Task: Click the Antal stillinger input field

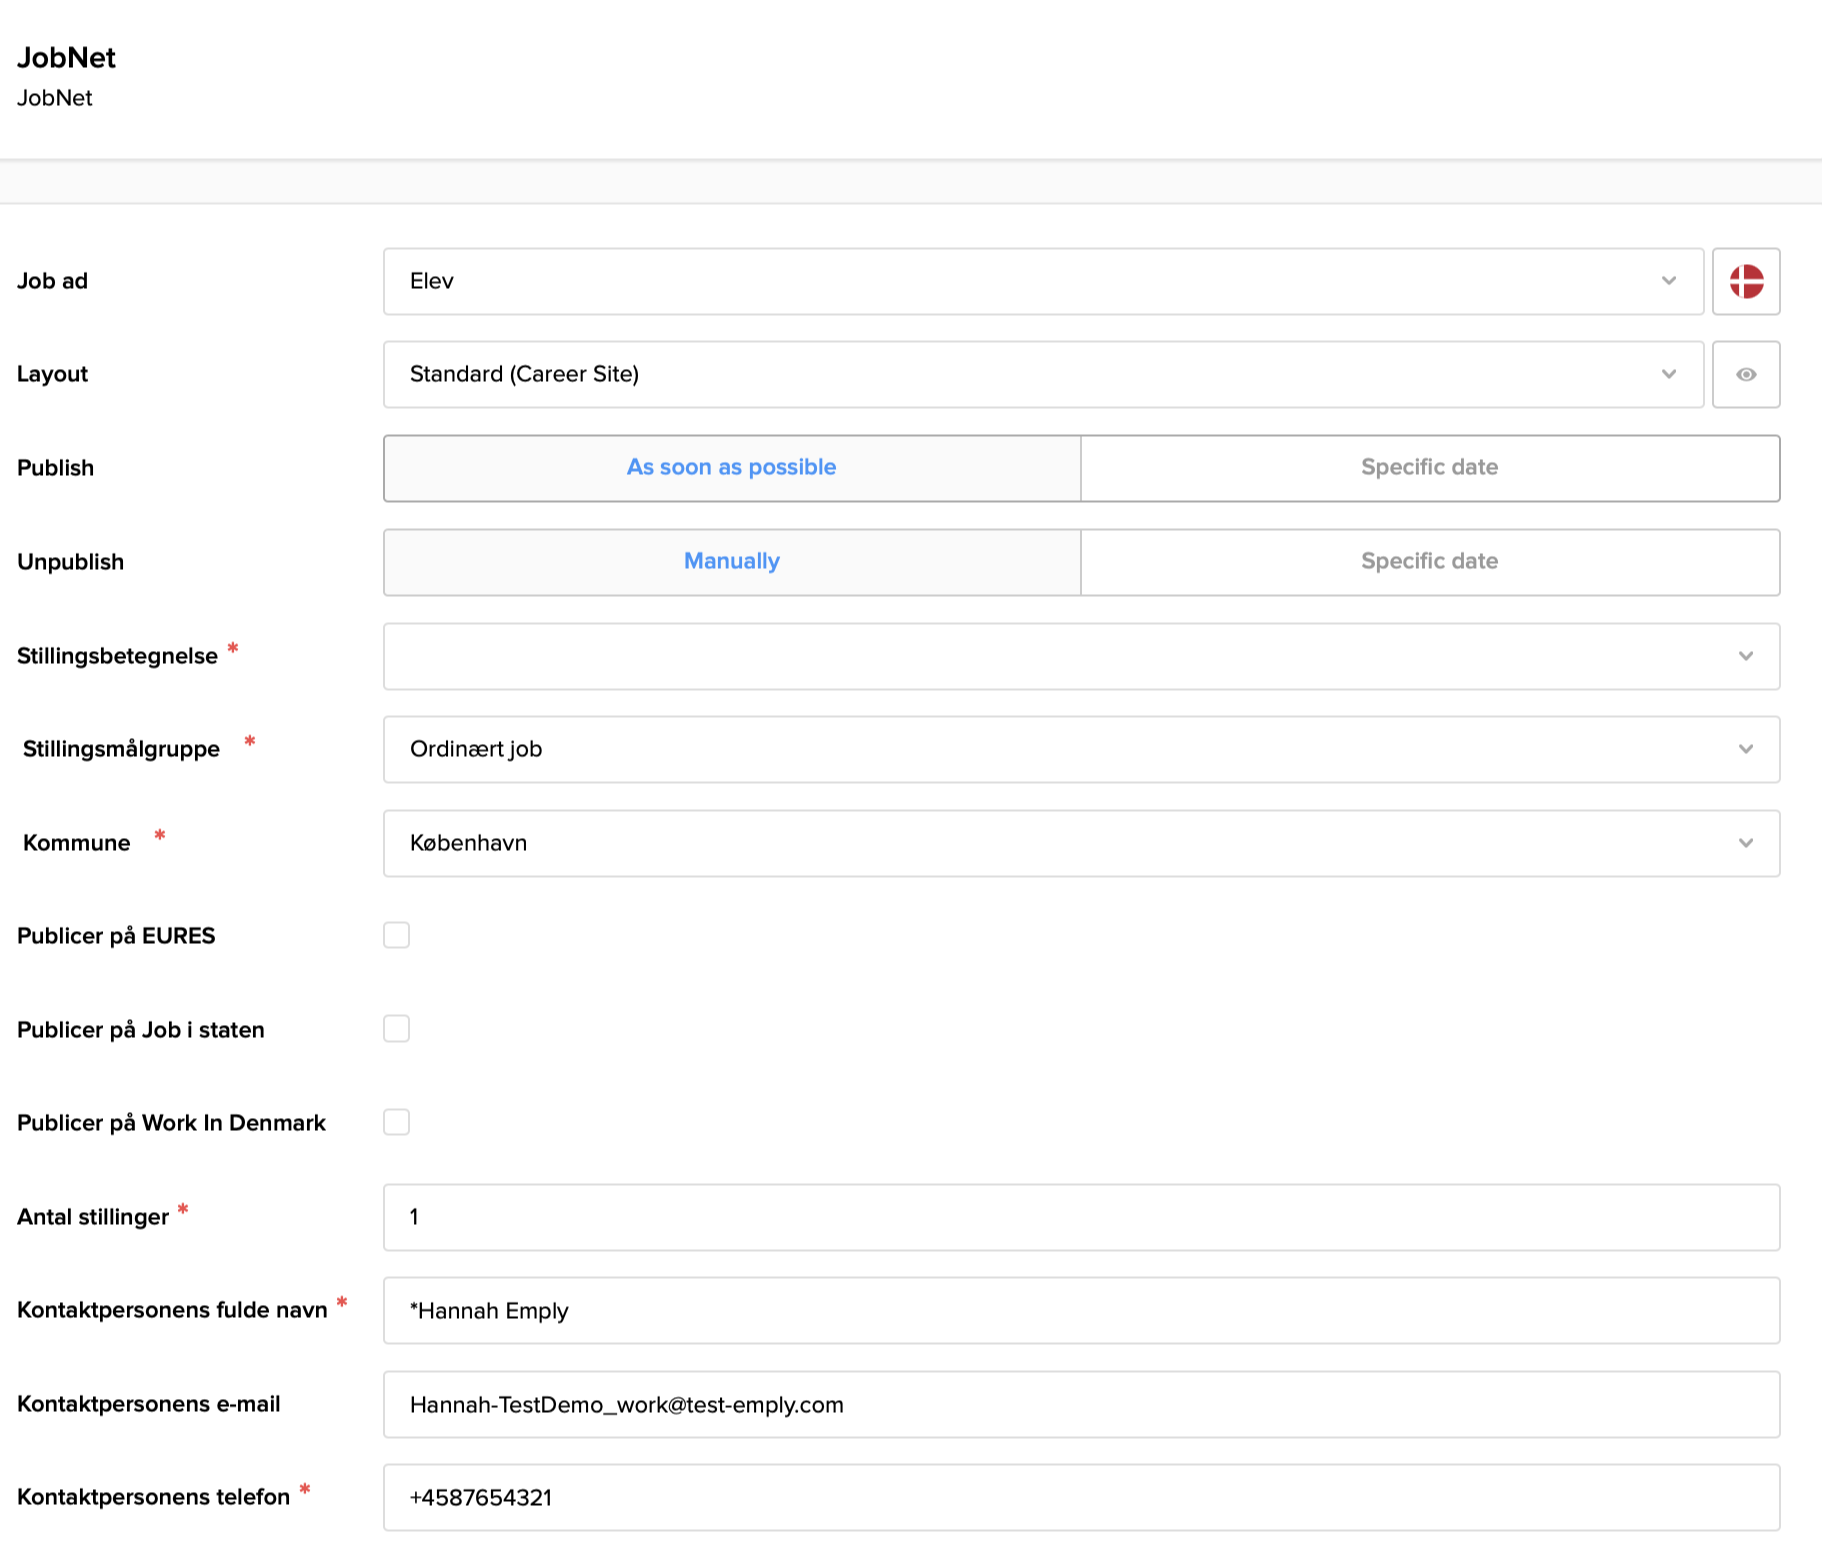Action: click(x=1080, y=1217)
